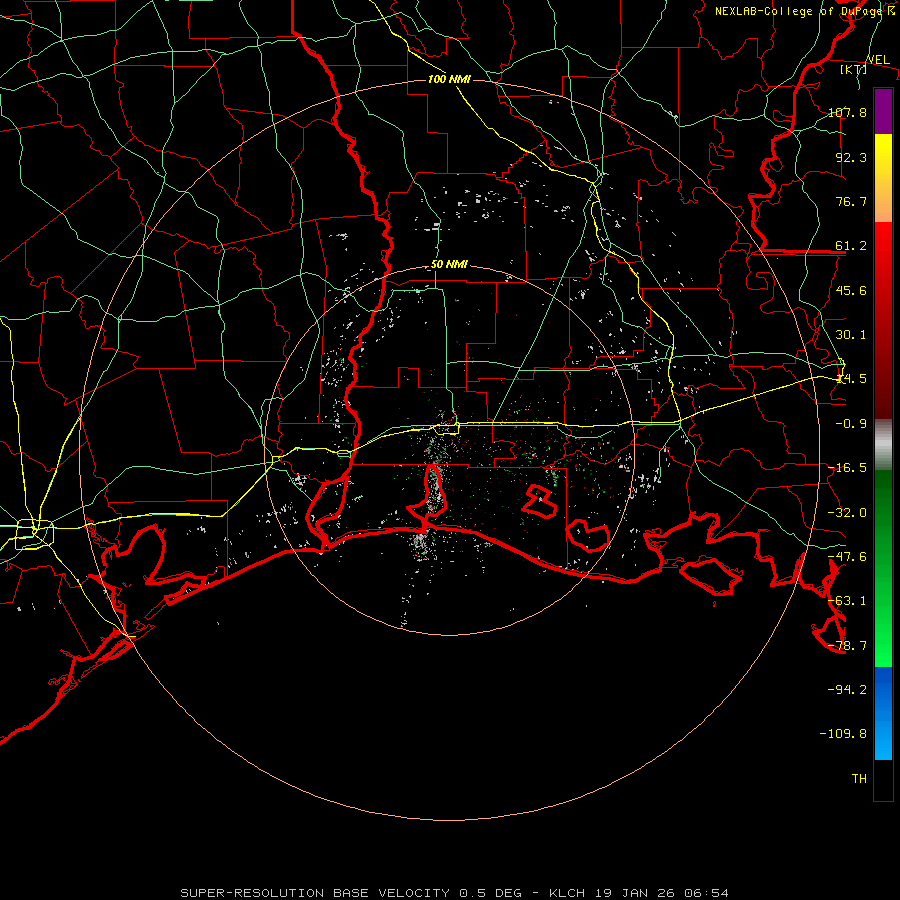Click the 50 NMI range ring label
Screen dimensions: 900x900
pyautogui.click(x=449, y=264)
